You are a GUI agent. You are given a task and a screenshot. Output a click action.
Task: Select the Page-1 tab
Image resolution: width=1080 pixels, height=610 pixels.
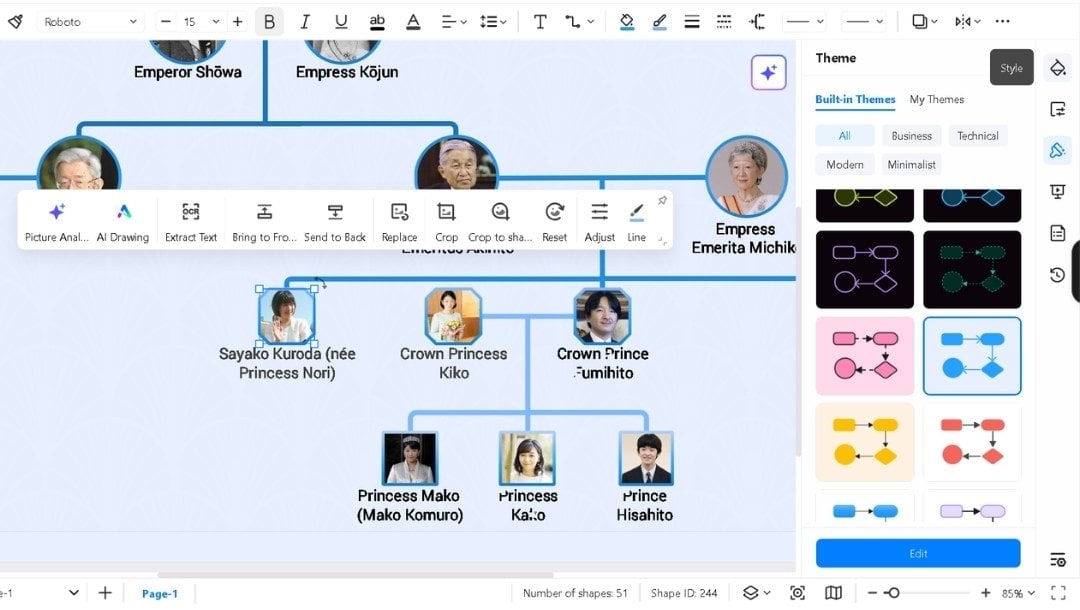click(x=159, y=592)
